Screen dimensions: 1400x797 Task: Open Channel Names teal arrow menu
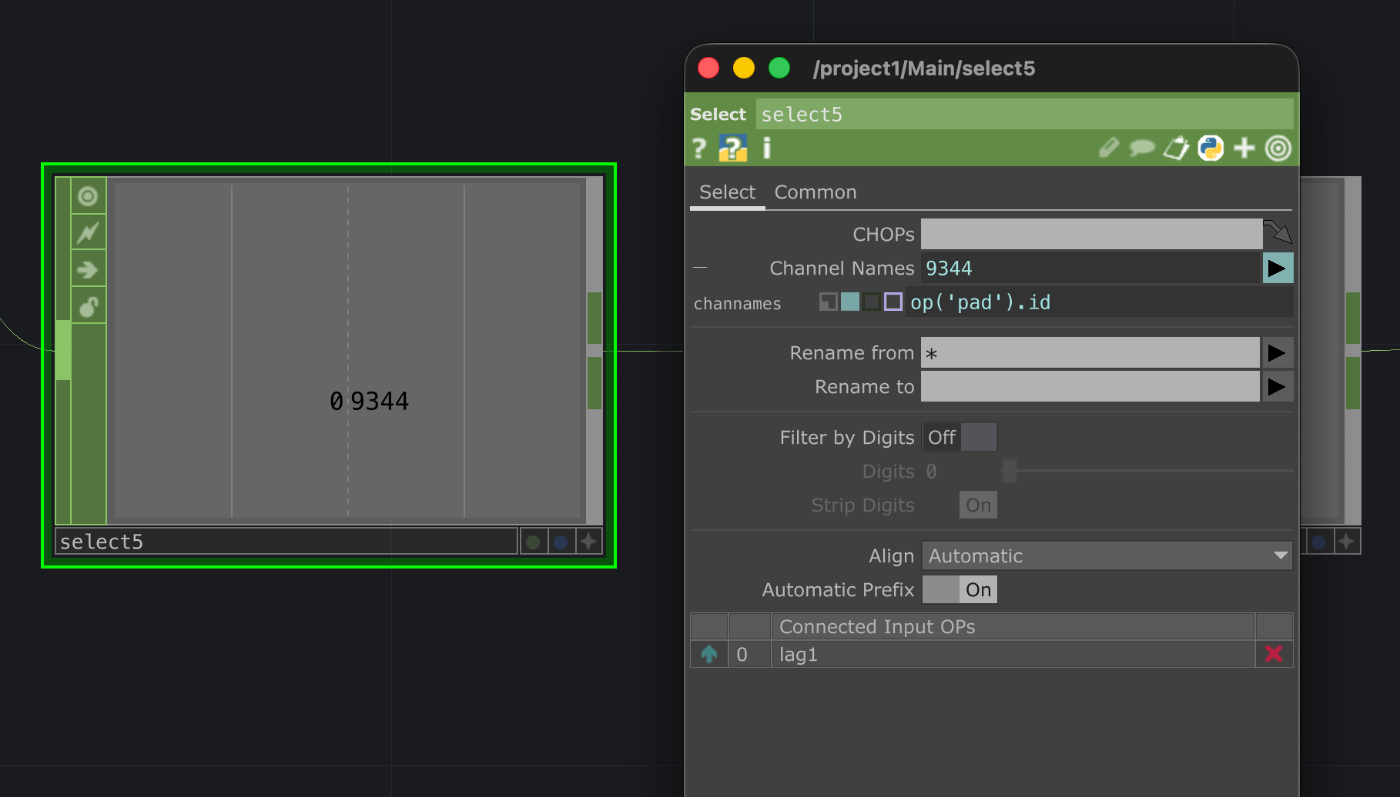pyautogui.click(x=1278, y=268)
